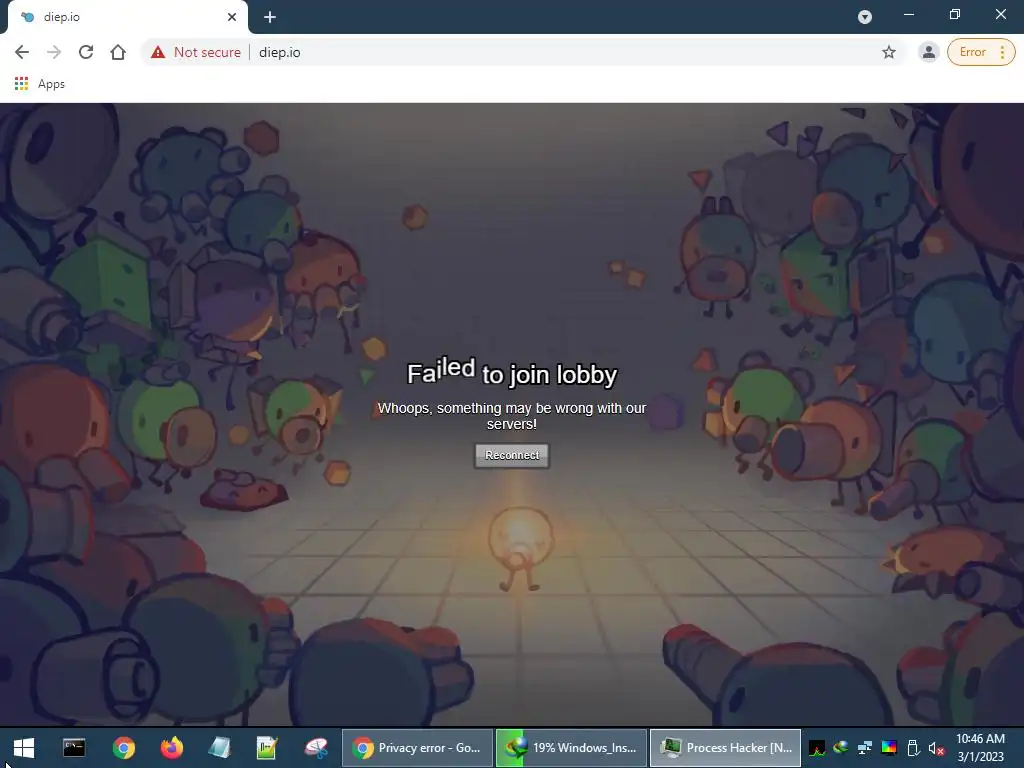Reload the diep.io page

click(x=86, y=52)
